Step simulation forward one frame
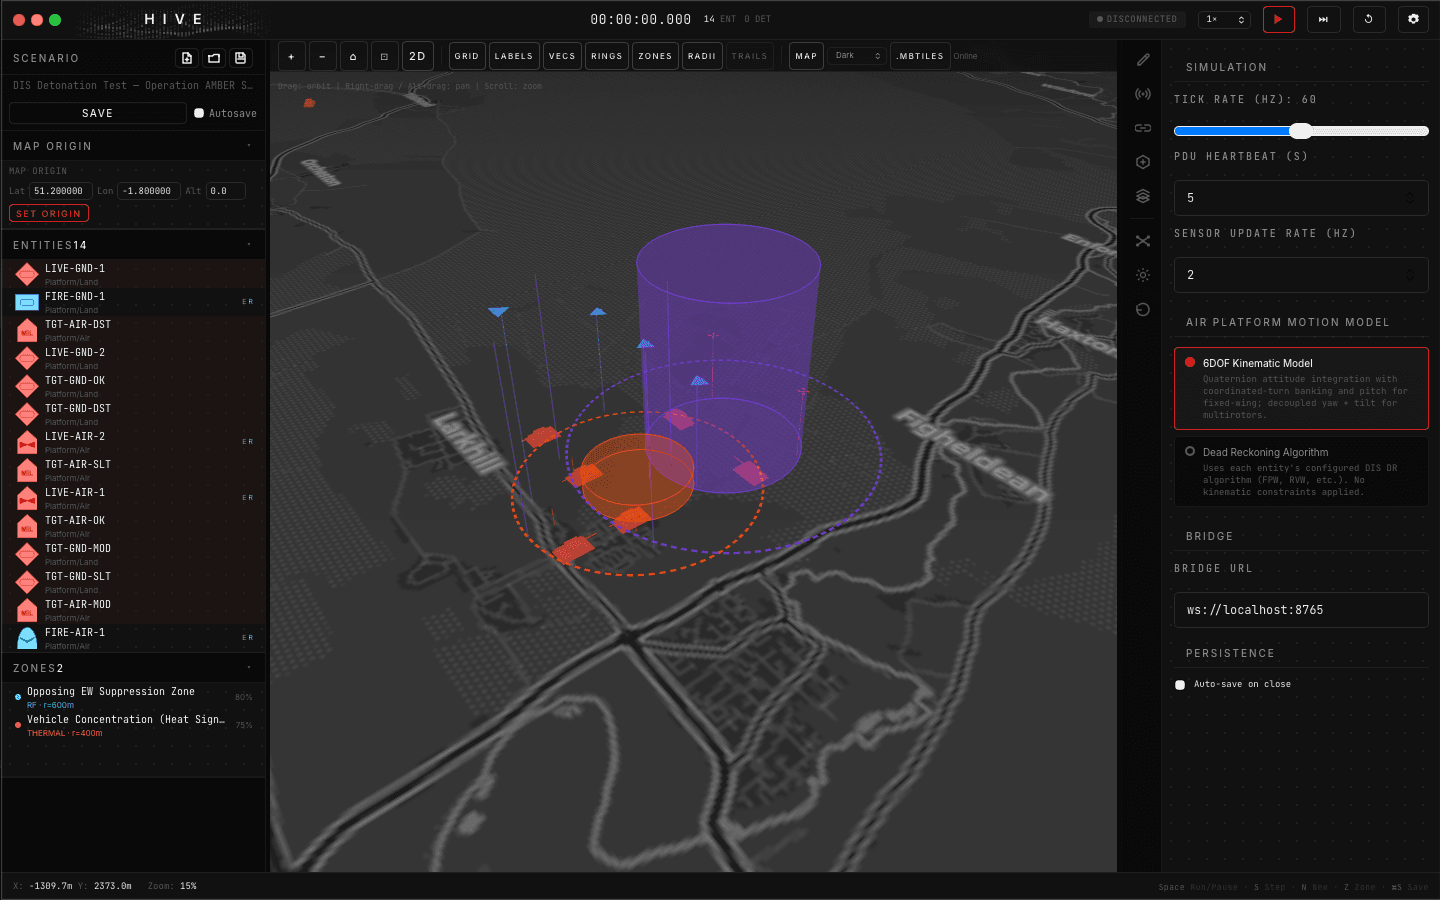Screen dimensions: 1440x900 (1323, 19)
